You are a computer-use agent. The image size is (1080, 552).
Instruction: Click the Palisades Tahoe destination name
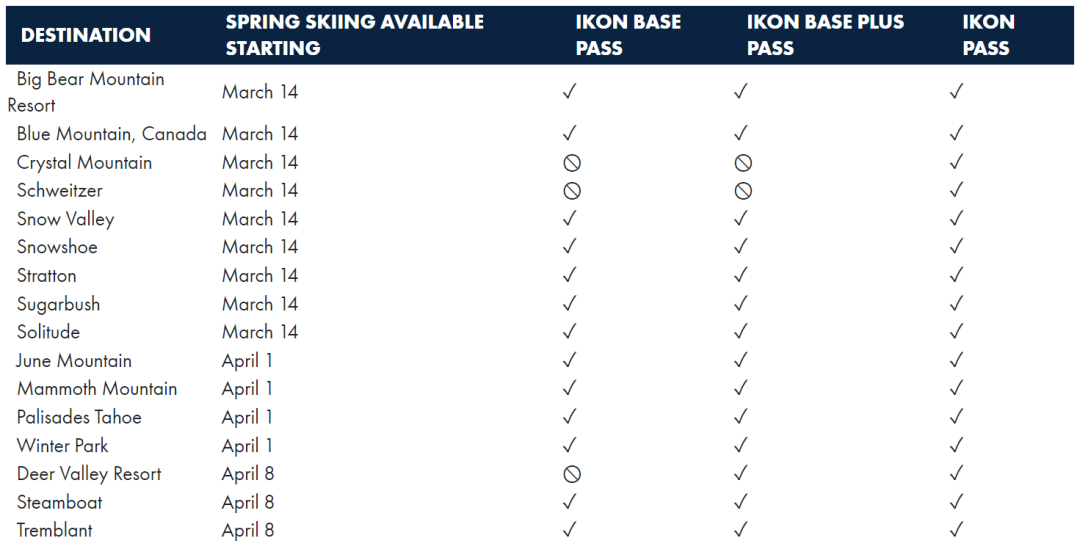pos(79,417)
